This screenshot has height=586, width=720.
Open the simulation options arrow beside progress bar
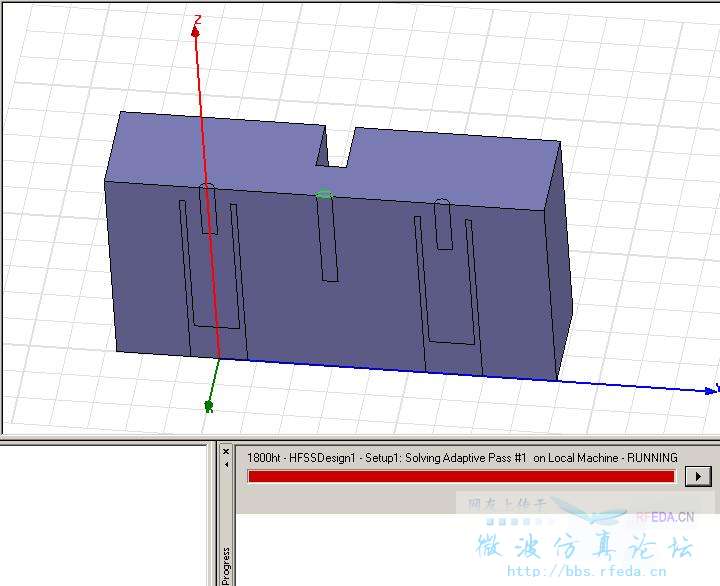pos(698,476)
